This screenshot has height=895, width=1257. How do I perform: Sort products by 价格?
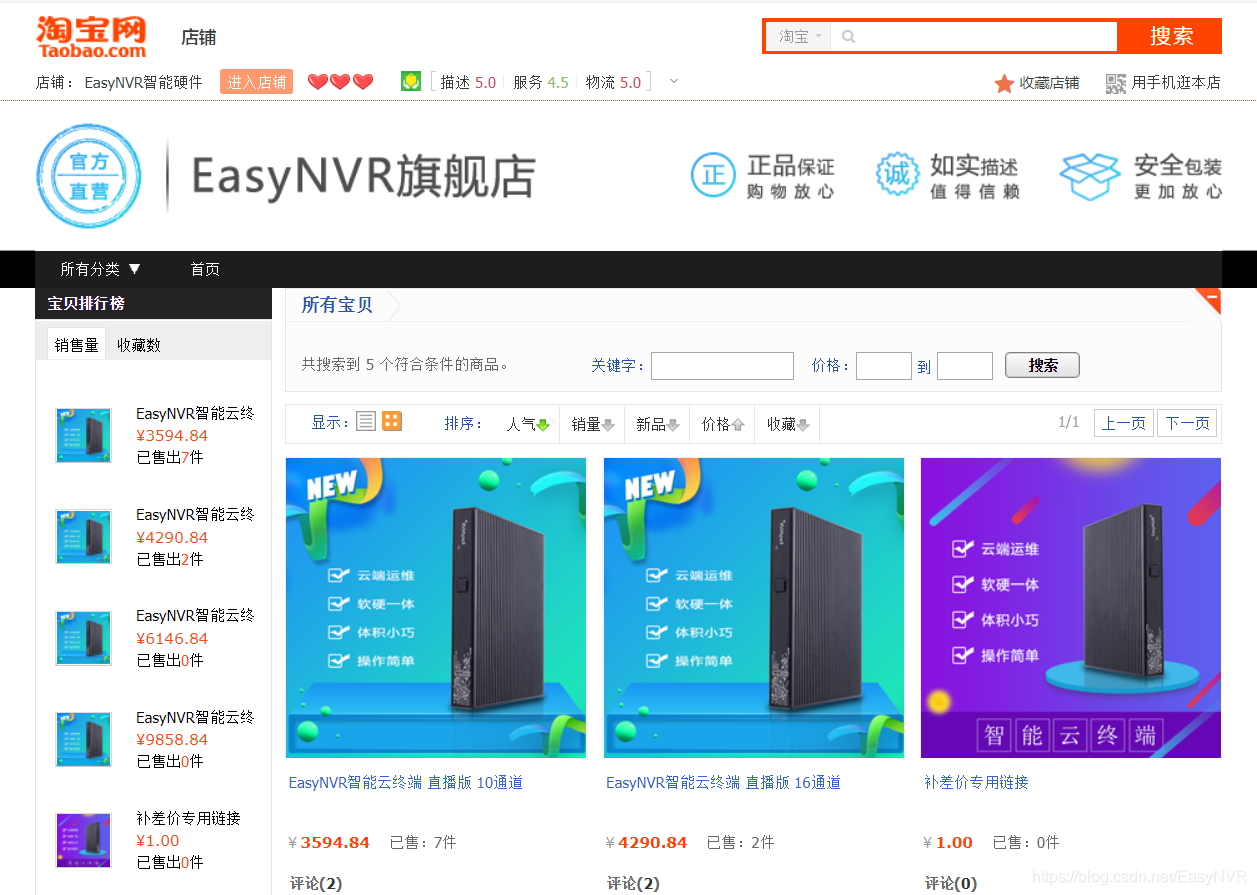(x=722, y=424)
